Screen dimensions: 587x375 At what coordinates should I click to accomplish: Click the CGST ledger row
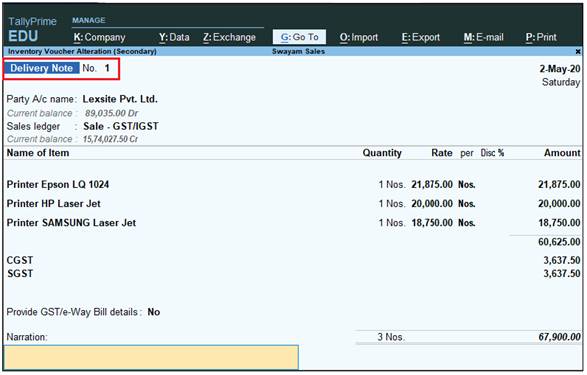pos(20,260)
